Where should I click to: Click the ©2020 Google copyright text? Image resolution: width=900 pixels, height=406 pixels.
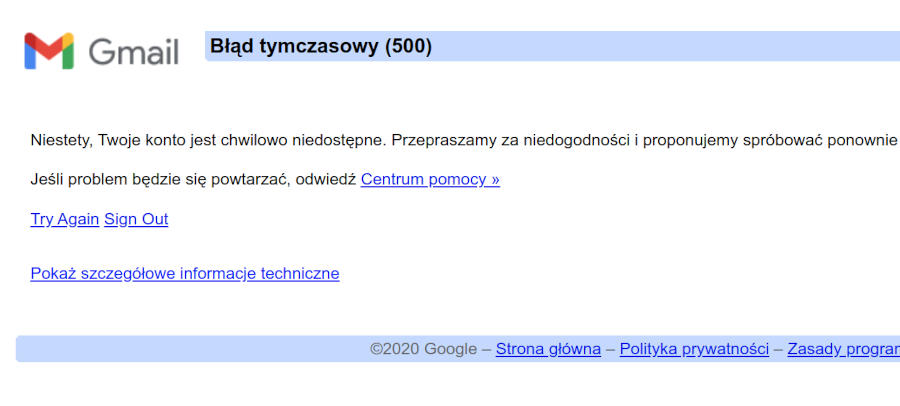[424, 349]
